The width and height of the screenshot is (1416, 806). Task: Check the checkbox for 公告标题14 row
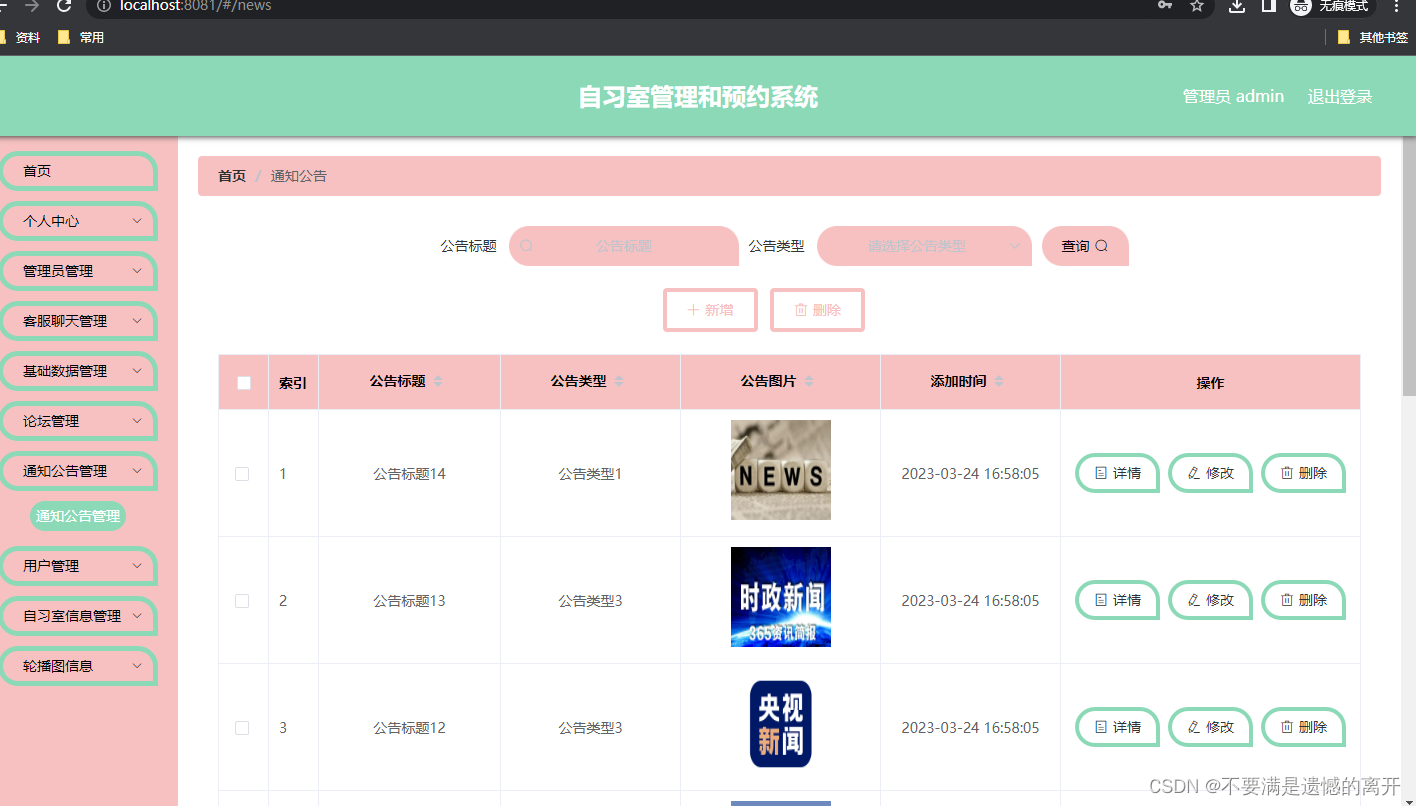(242, 473)
